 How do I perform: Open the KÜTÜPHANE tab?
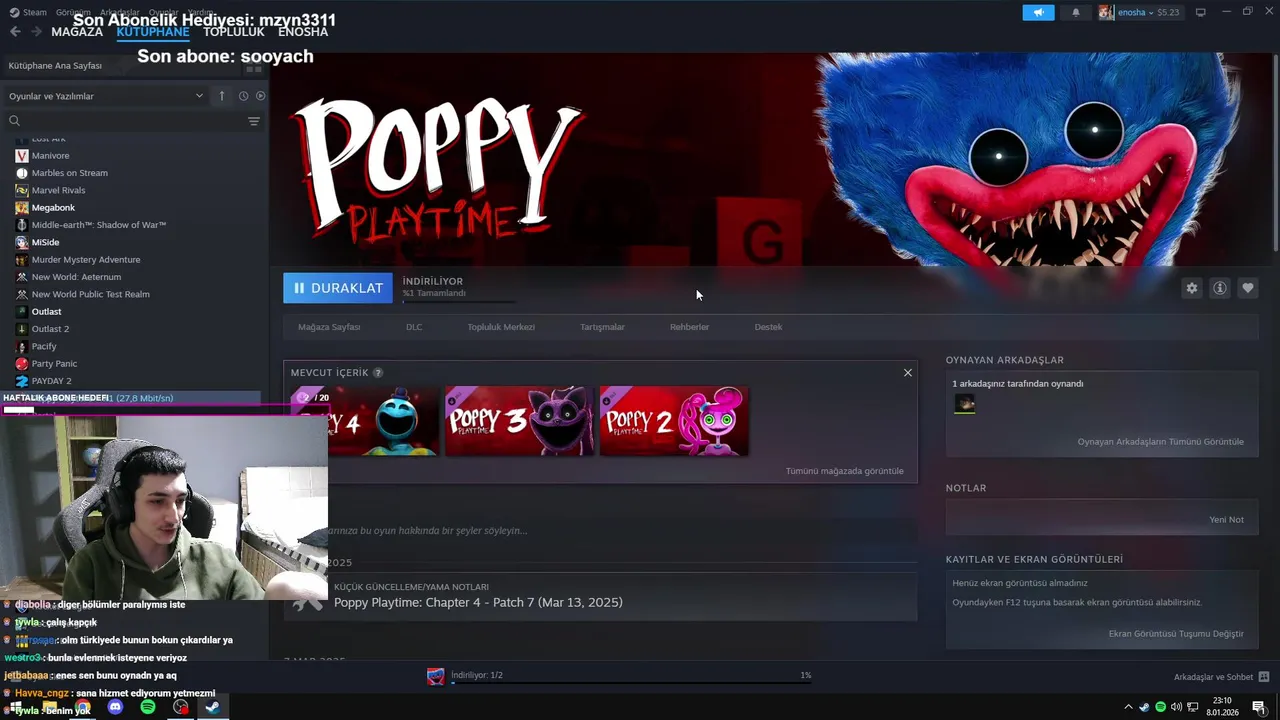(152, 32)
